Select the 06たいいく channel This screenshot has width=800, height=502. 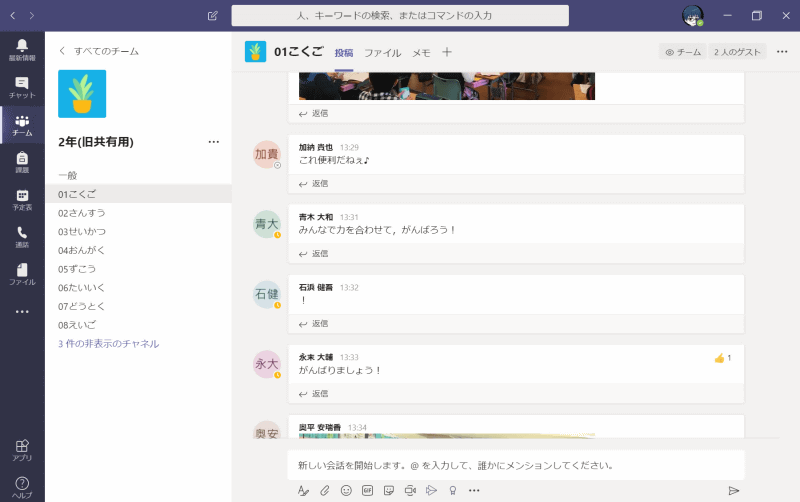coord(138,288)
